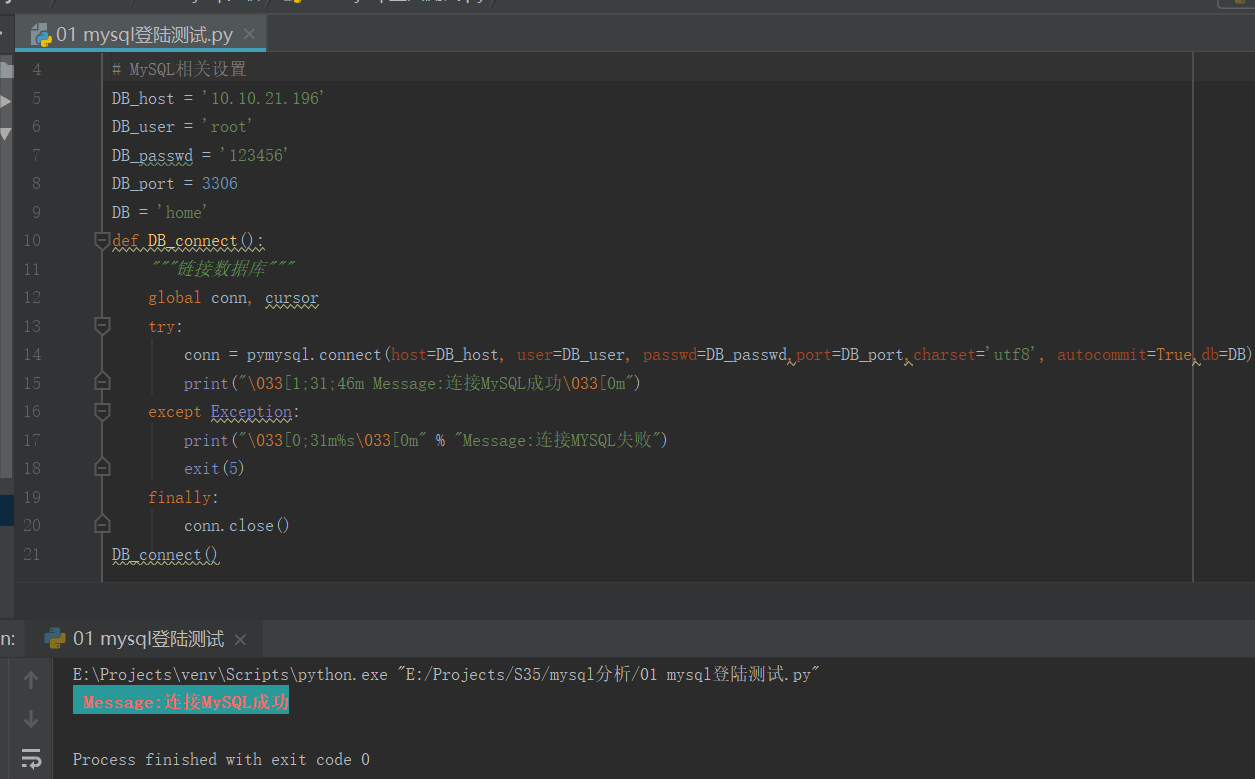1255x779 pixels.
Task: Click the partially visible folder icon beside the gutter
Action: pyautogui.click(x=6, y=70)
